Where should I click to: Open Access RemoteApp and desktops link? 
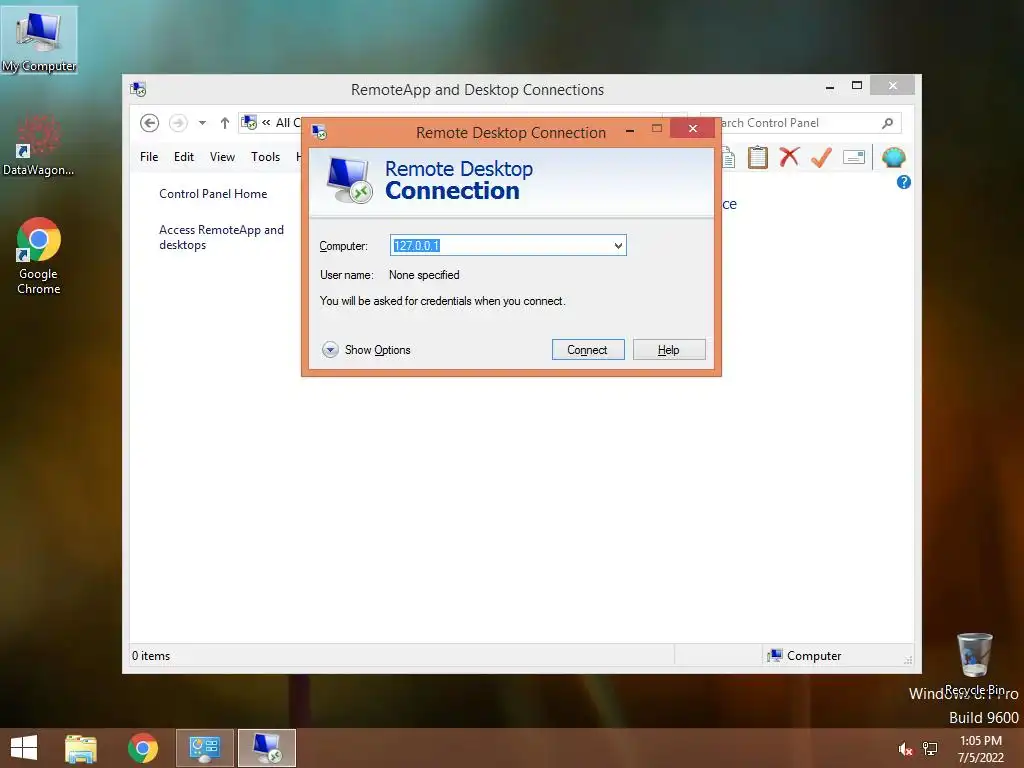click(x=221, y=237)
